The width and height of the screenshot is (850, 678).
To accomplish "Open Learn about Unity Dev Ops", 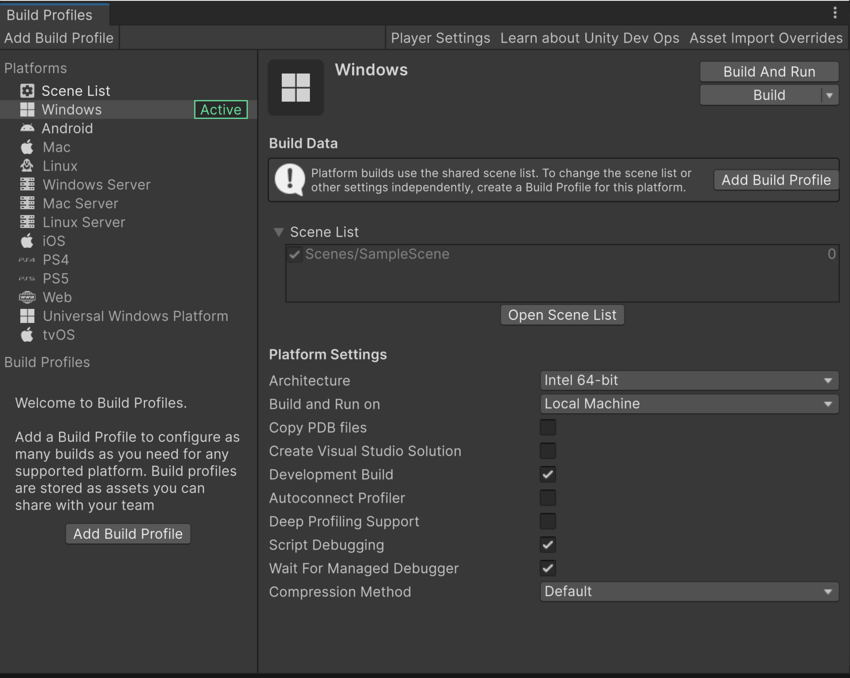I will (589, 38).
